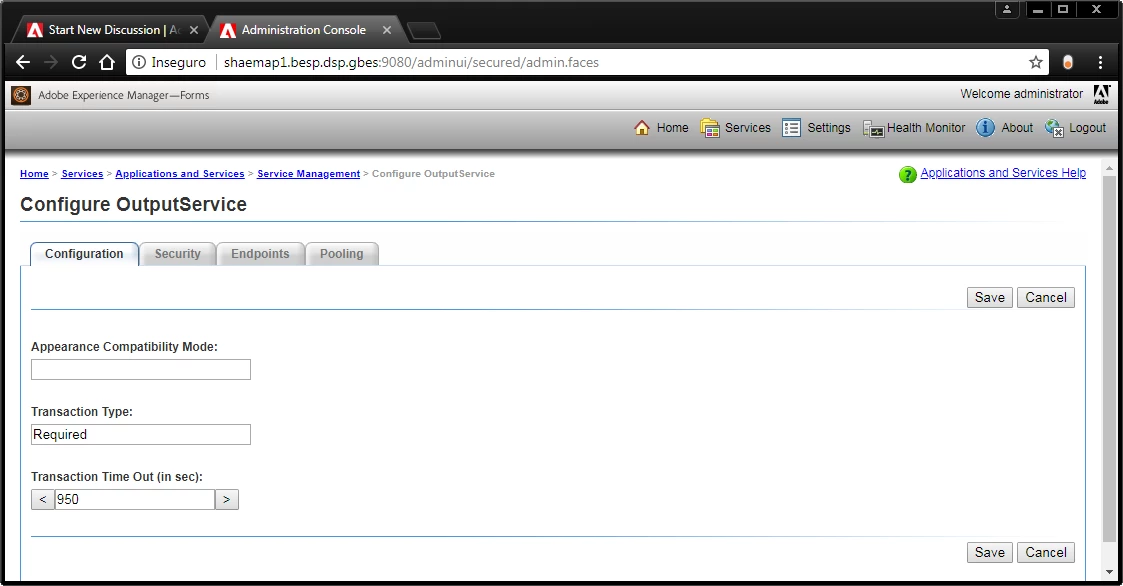The width and height of the screenshot is (1123, 586).
Task: Click the browser address bar URL
Action: click(x=411, y=62)
